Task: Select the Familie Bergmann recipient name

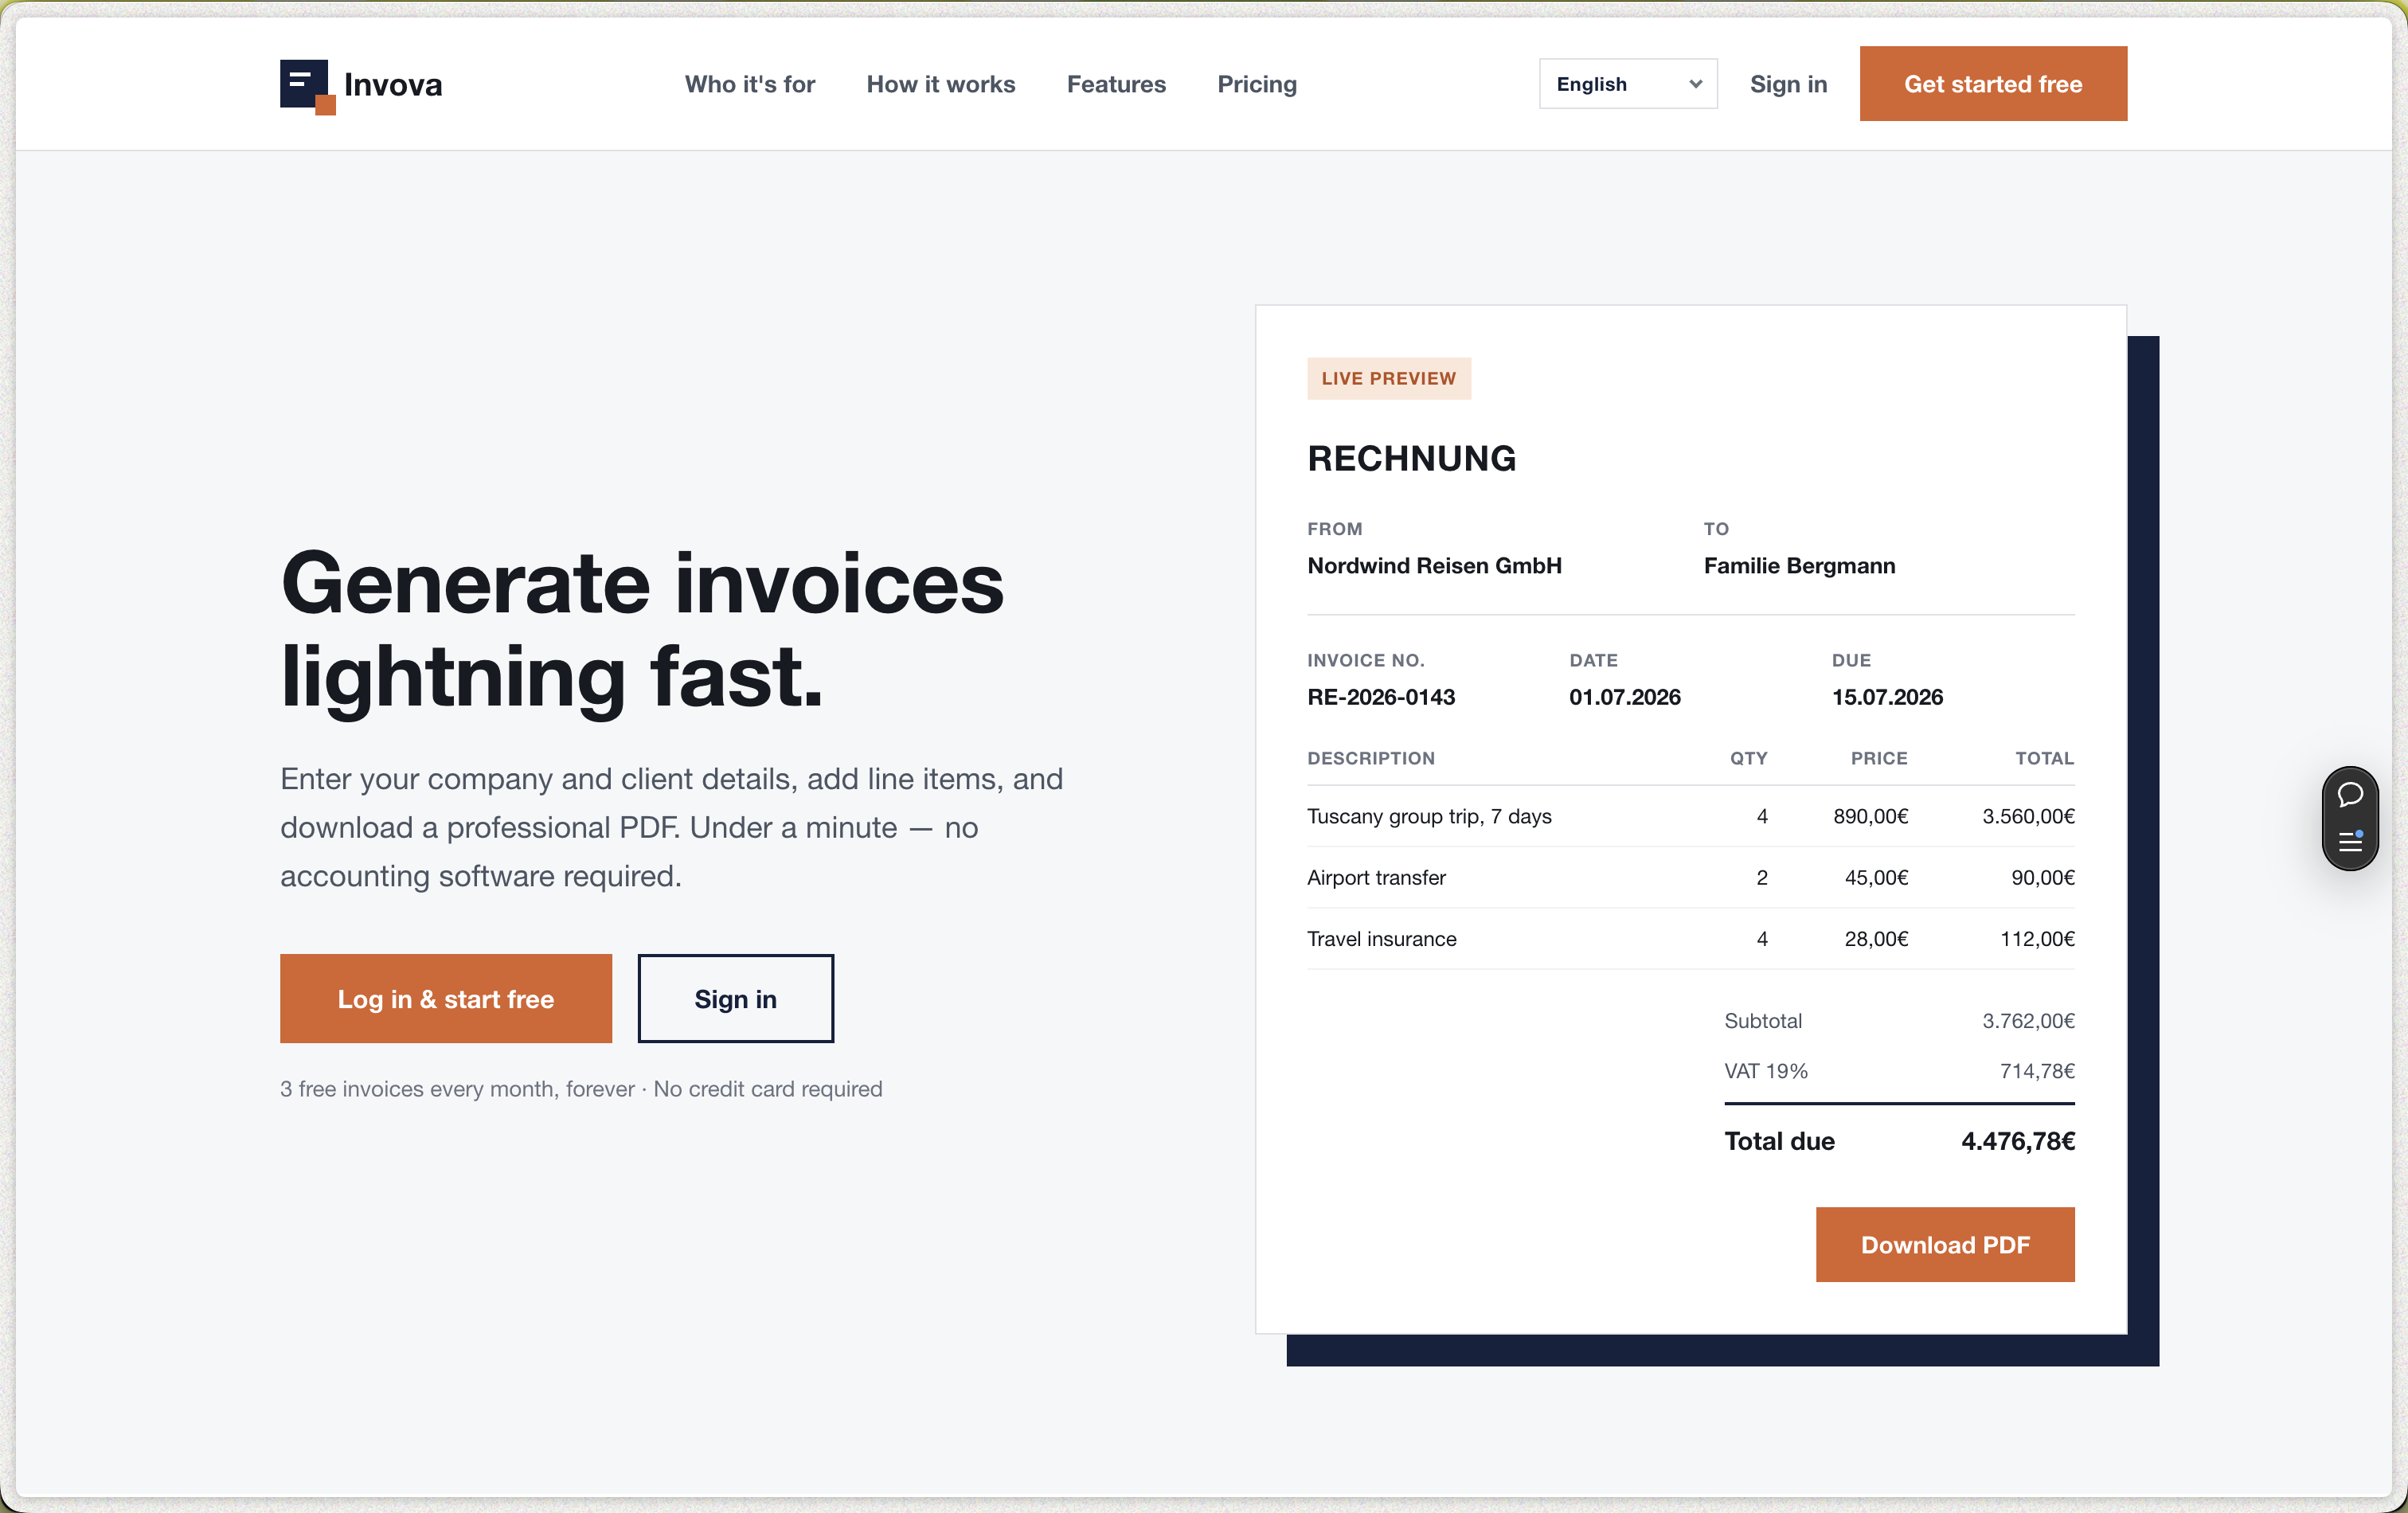Action: [x=1799, y=566]
